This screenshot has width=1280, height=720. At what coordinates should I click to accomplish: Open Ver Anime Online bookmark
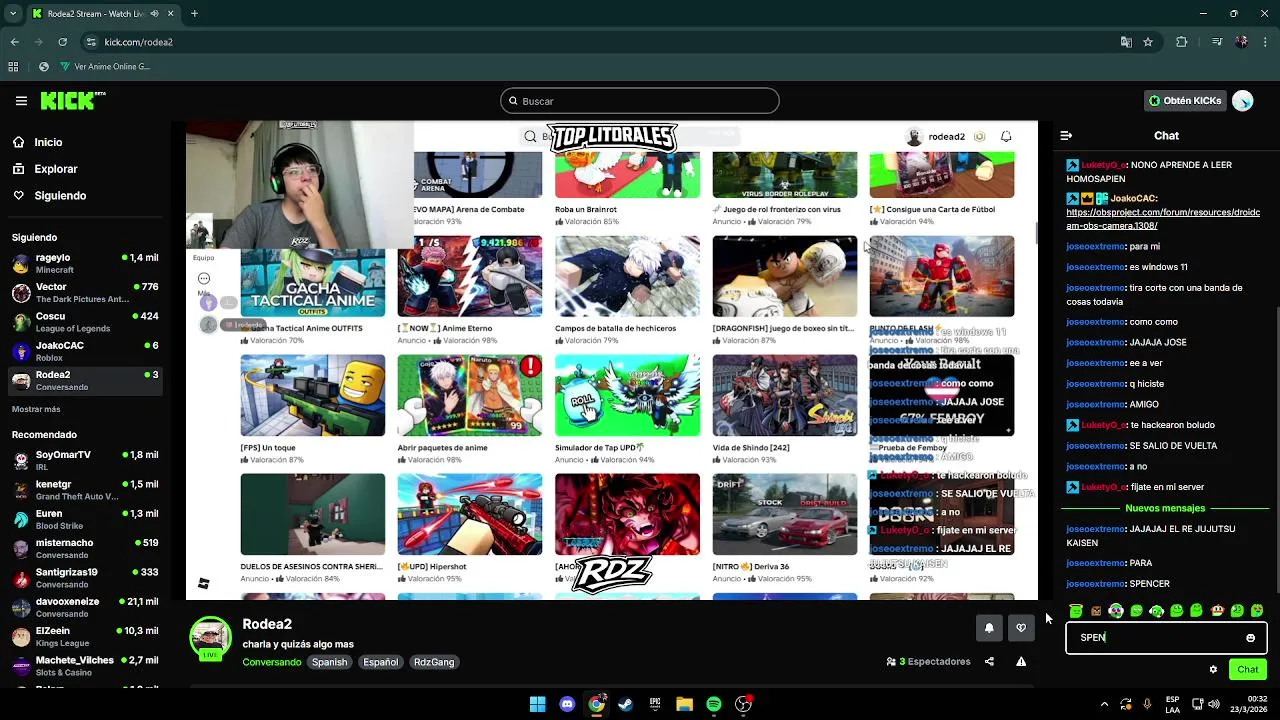click(x=105, y=67)
